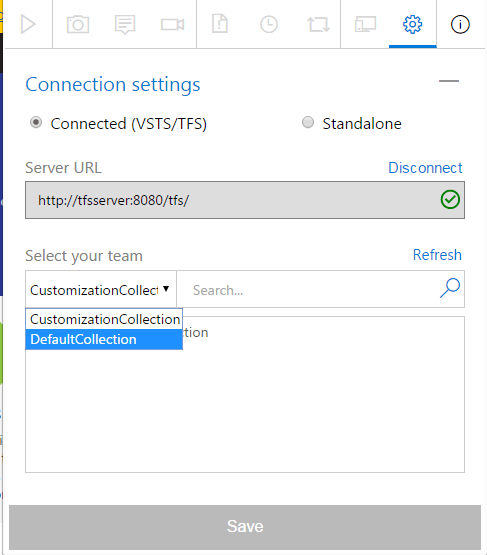
Task: Open the info about icon
Action: tap(460, 24)
